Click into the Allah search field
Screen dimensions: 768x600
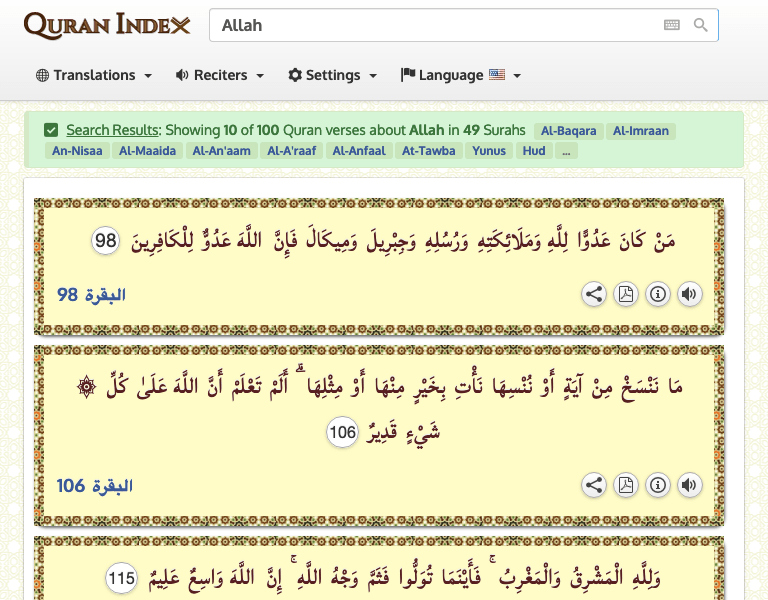(430, 25)
